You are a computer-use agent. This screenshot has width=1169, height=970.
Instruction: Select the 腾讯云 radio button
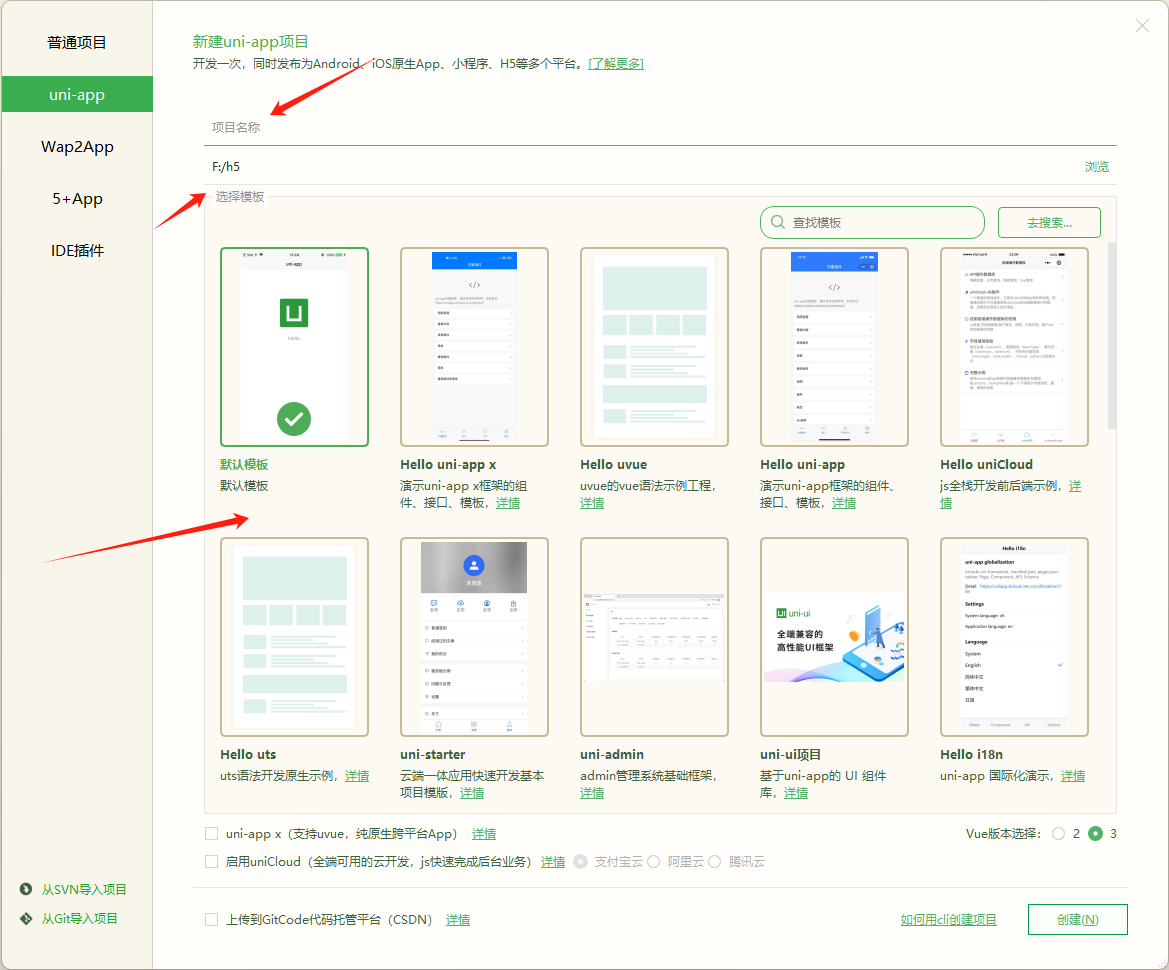click(x=714, y=861)
